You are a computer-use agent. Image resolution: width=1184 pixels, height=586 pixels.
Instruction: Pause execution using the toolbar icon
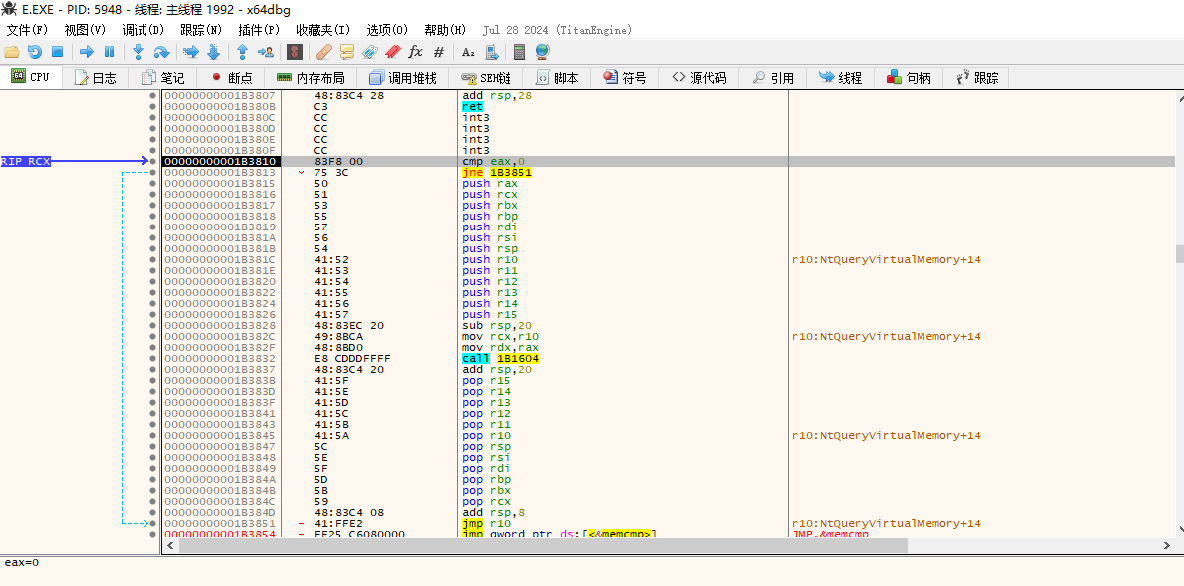pos(109,52)
